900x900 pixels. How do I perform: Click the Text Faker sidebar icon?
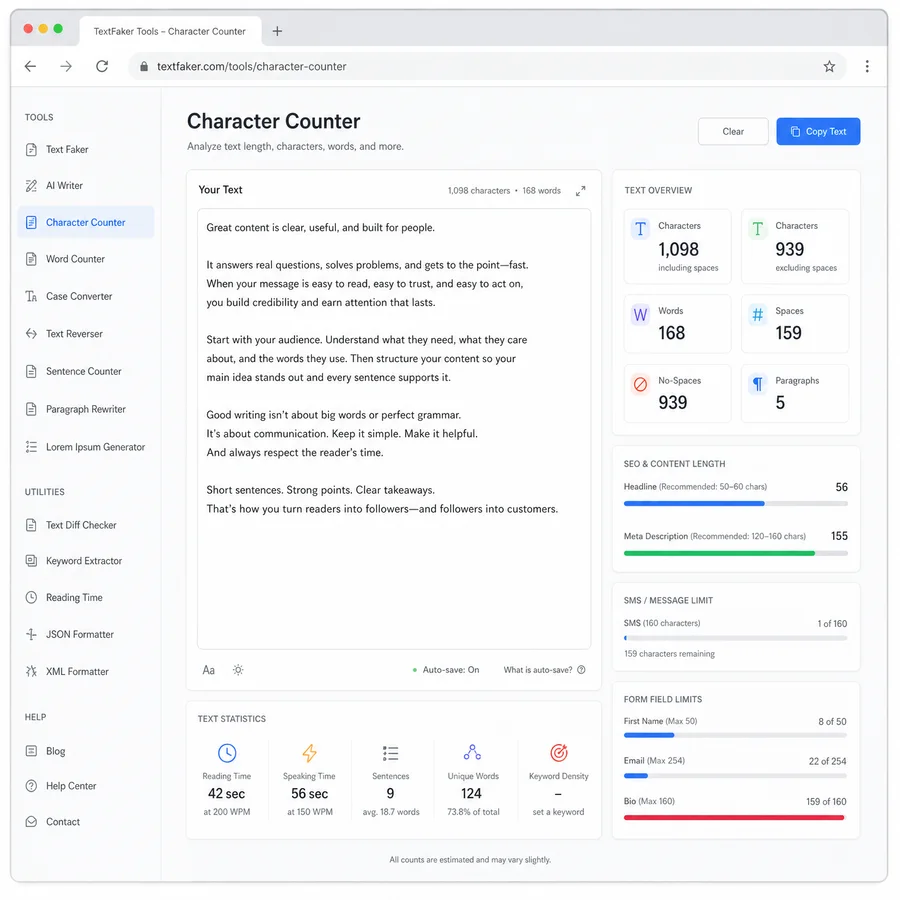coord(32,150)
